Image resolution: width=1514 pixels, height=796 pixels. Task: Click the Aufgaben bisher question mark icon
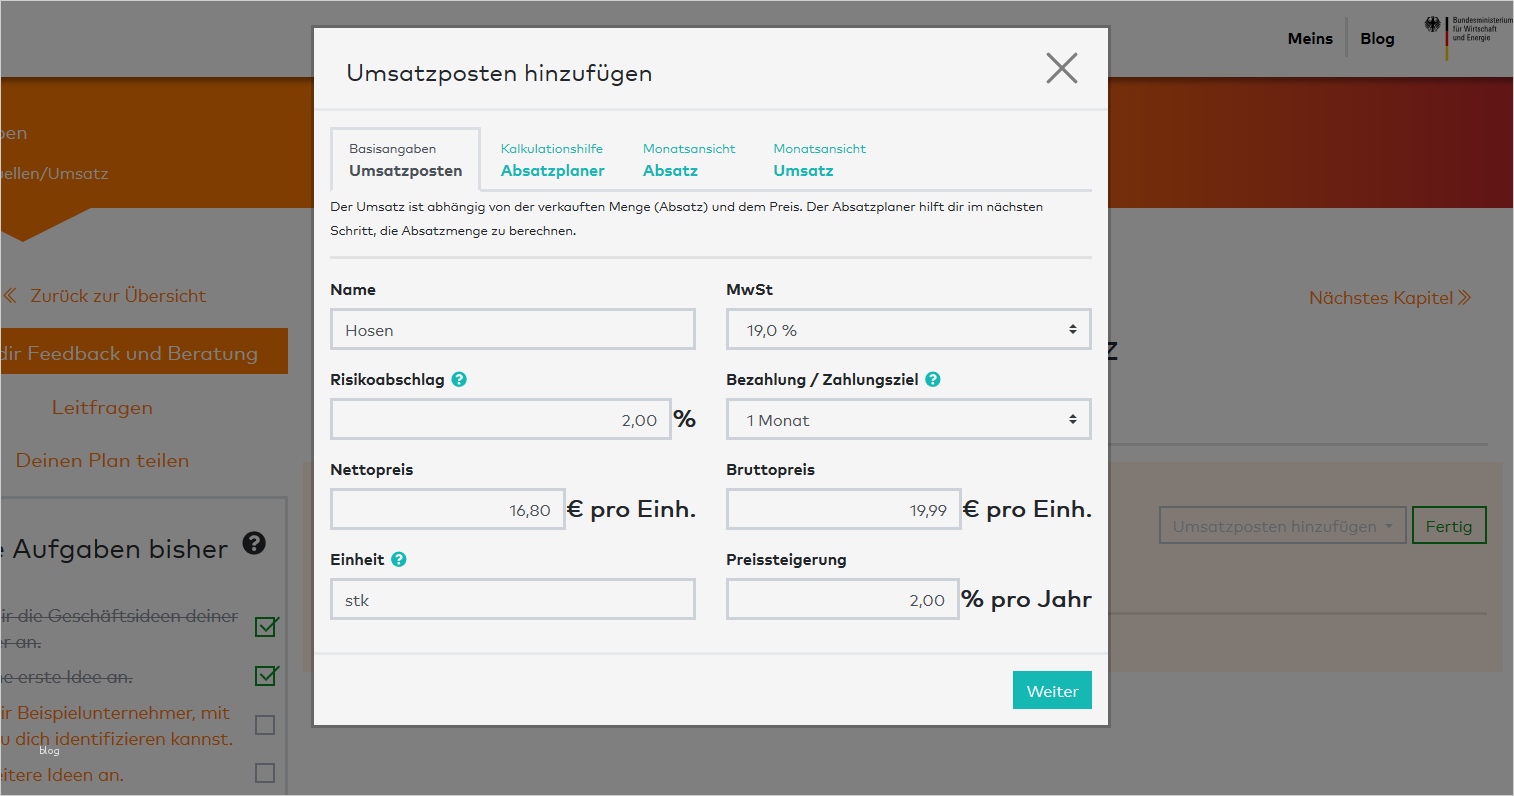pyautogui.click(x=254, y=543)
